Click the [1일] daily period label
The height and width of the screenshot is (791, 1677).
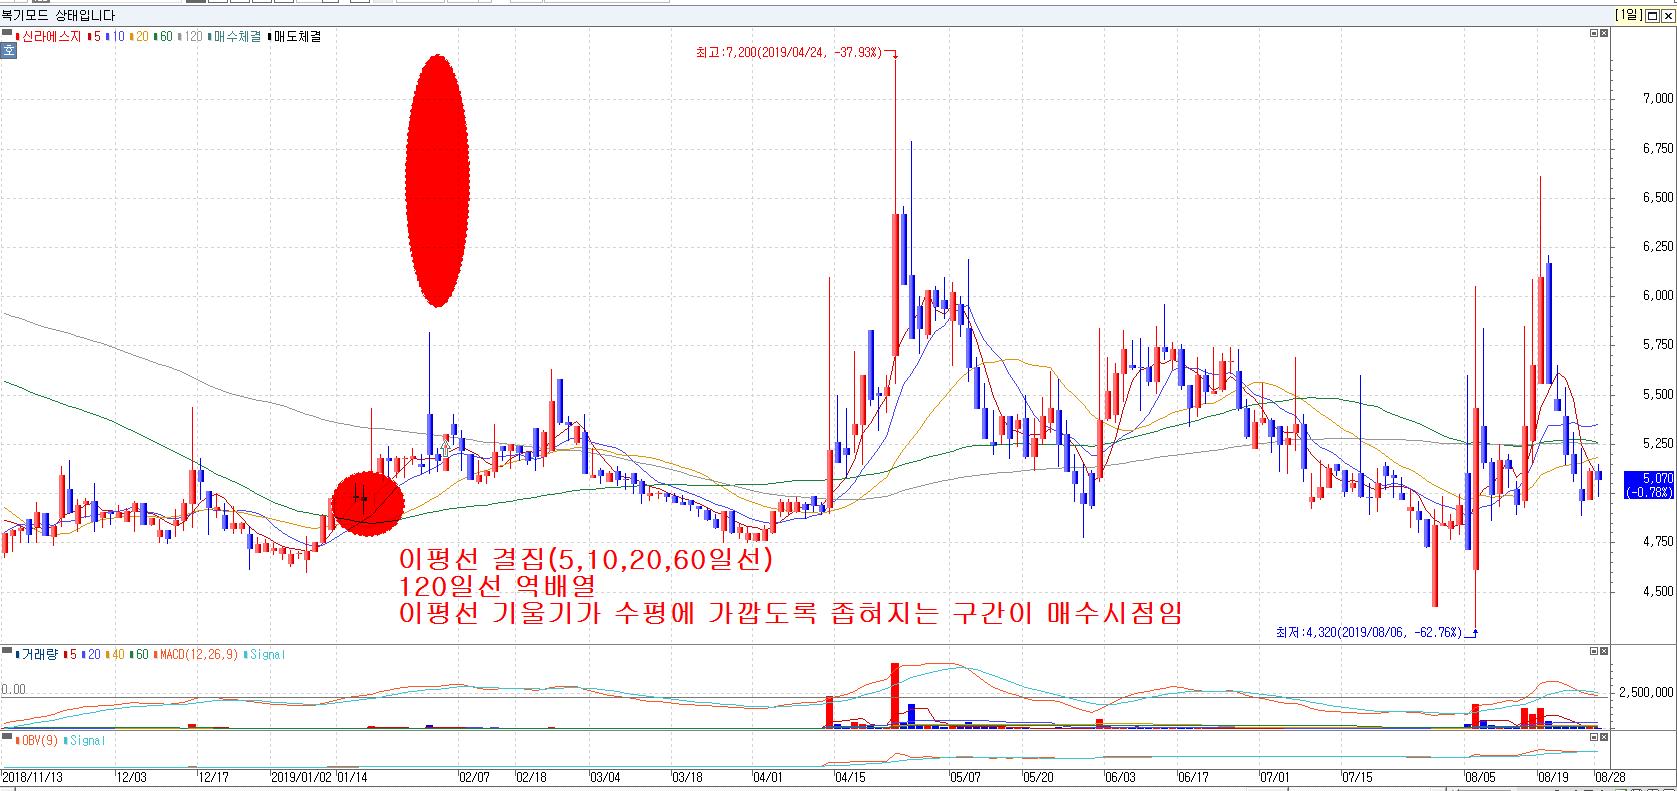[x=1627, y=15]
